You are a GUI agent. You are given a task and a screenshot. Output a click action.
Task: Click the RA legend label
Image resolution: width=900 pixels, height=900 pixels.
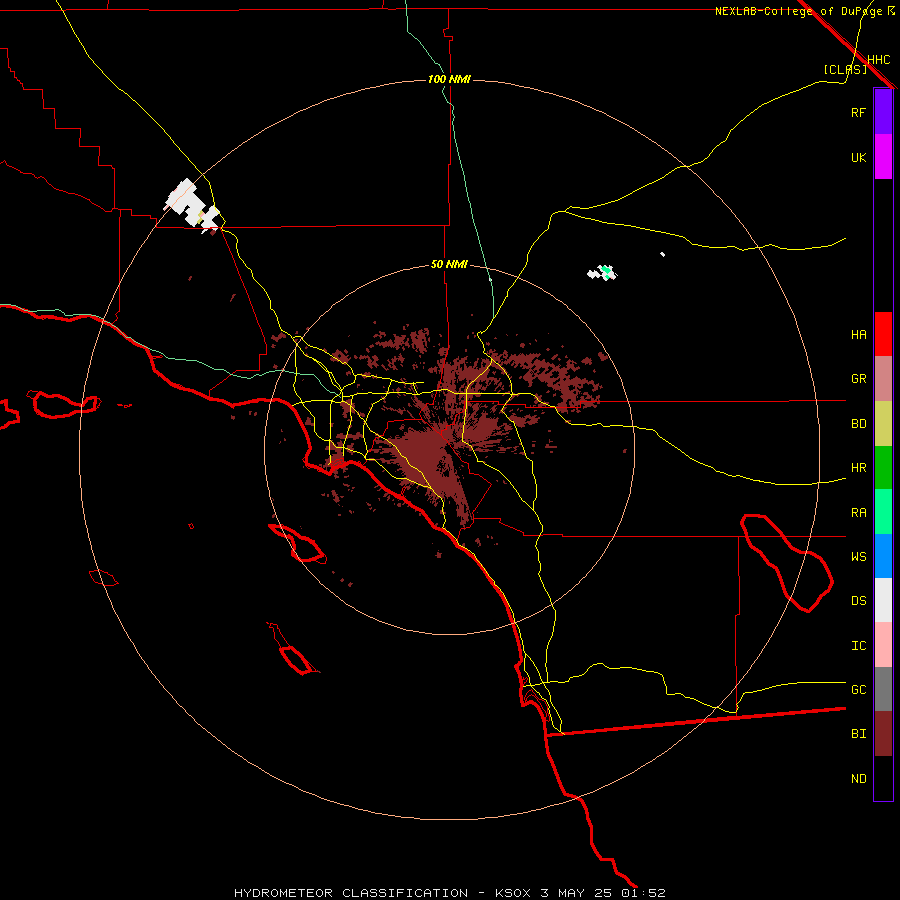coord(858,513)
